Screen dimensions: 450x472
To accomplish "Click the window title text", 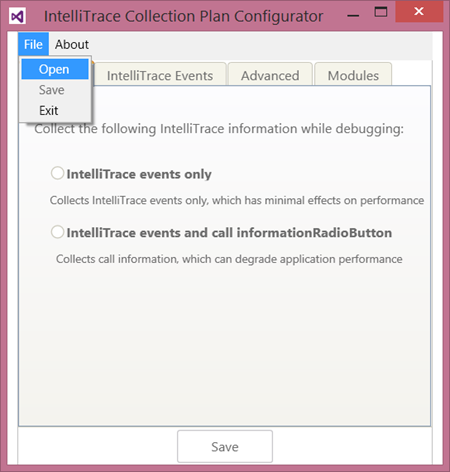I will [184, 16].
